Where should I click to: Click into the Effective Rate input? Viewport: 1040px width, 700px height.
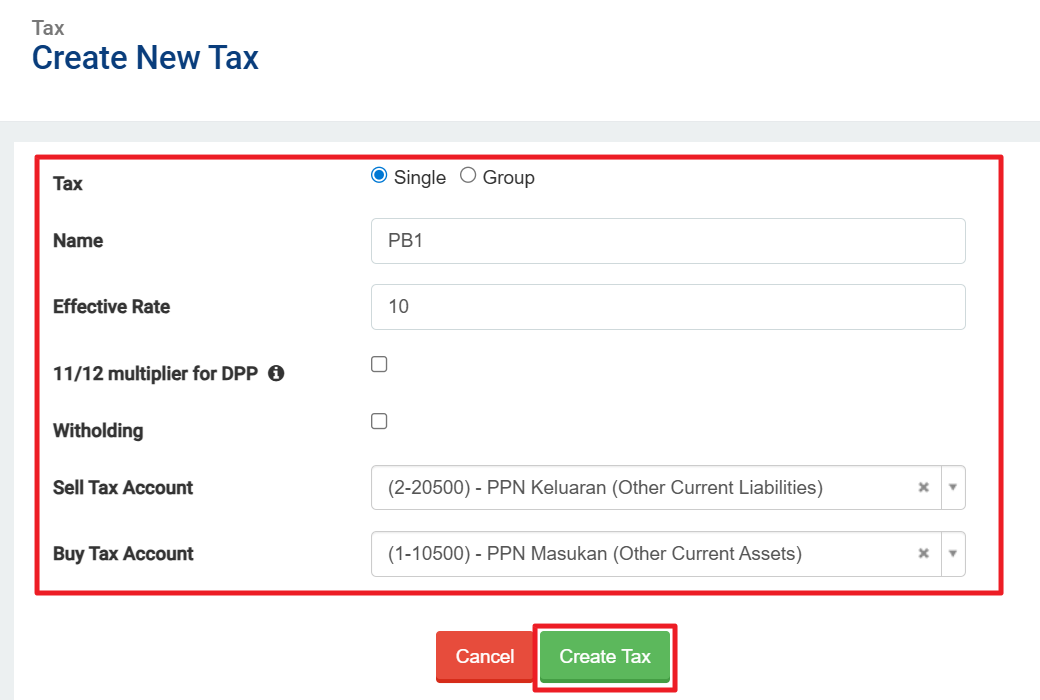(667, 307)
